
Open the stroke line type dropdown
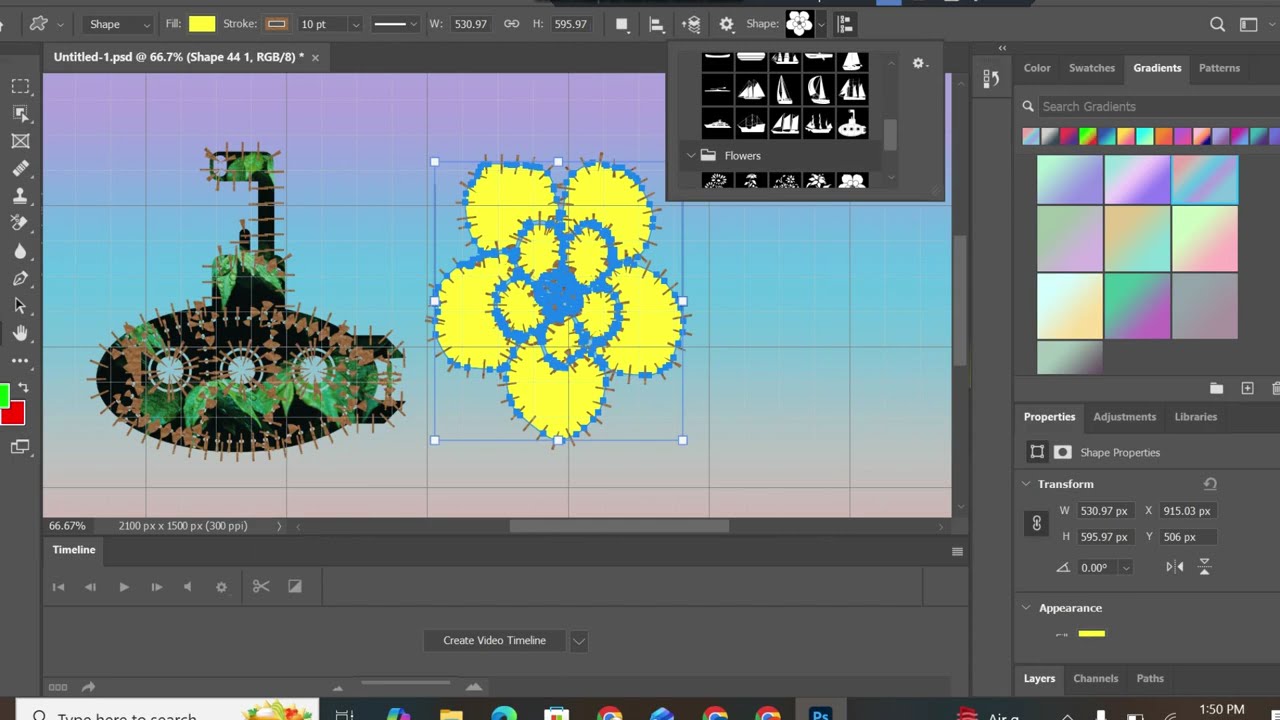tap(395, 24)
